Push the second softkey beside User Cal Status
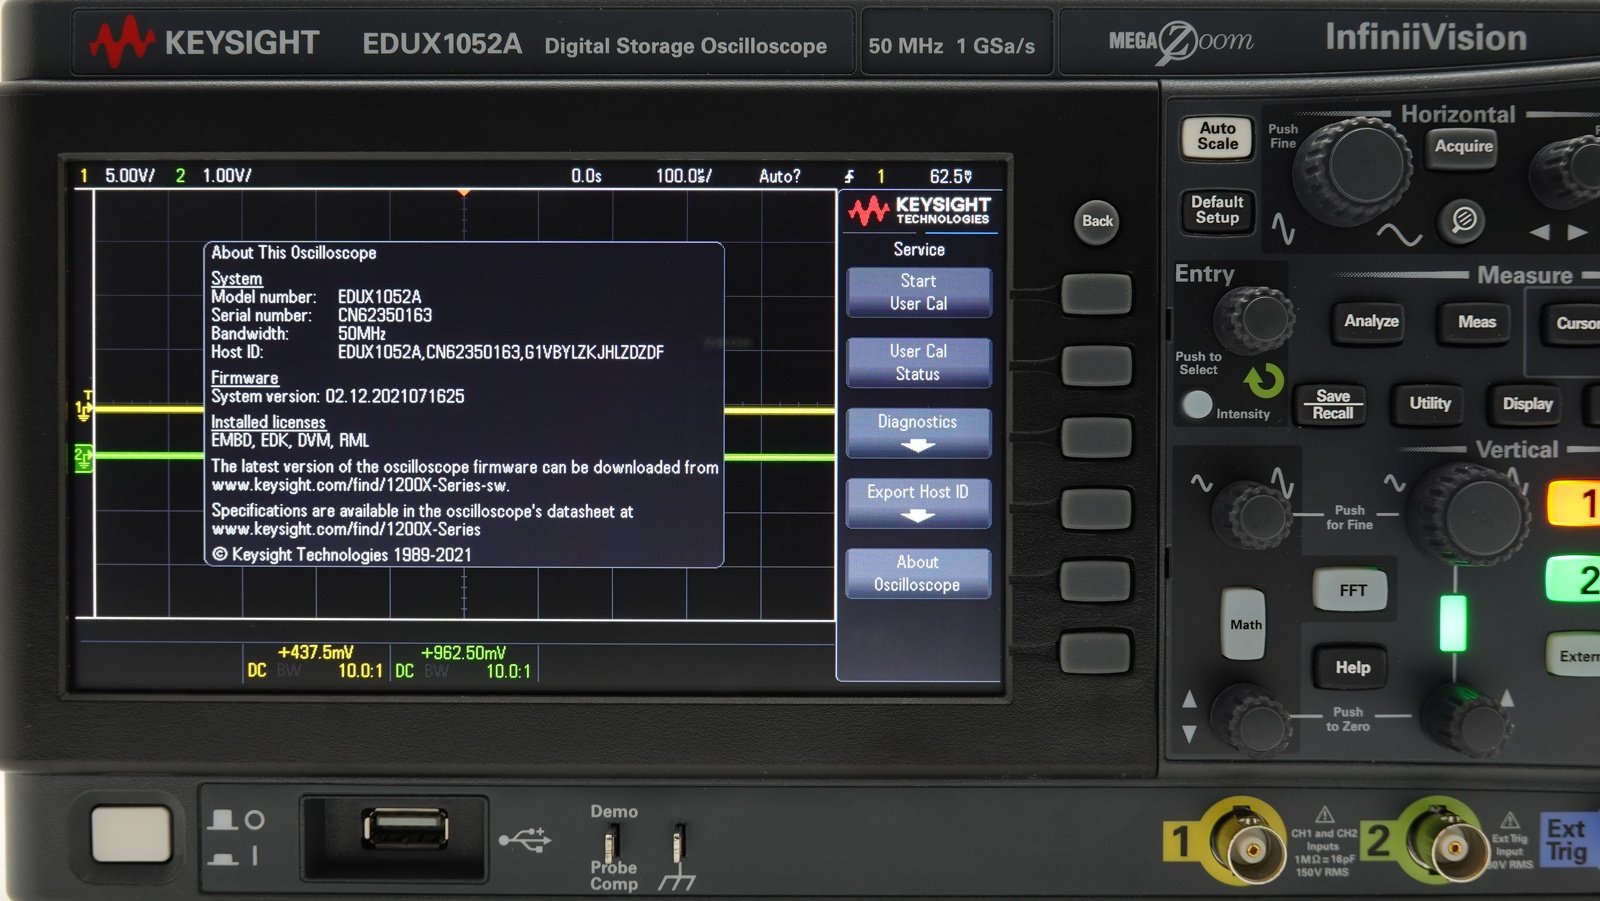The image size is (1600, 901). (1096, 366)
